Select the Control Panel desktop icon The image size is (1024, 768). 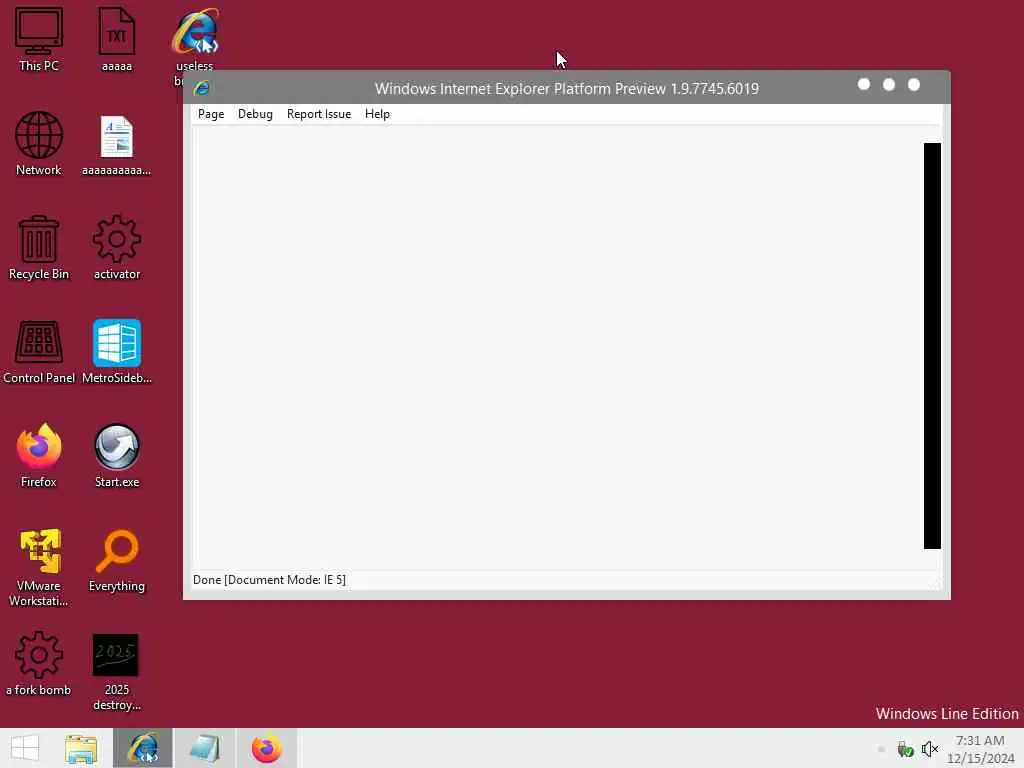[x=39, y=351]
